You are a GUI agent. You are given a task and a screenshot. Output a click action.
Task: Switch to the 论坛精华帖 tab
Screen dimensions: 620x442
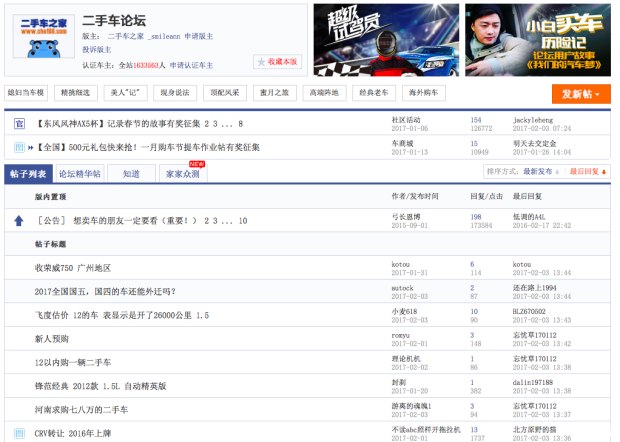tap(80, 174)
